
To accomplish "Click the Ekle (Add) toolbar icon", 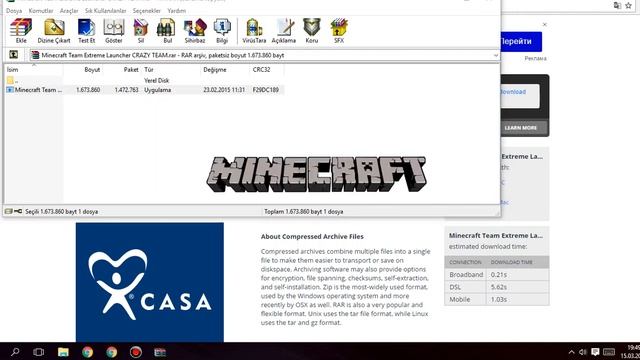I will [21, 31].
